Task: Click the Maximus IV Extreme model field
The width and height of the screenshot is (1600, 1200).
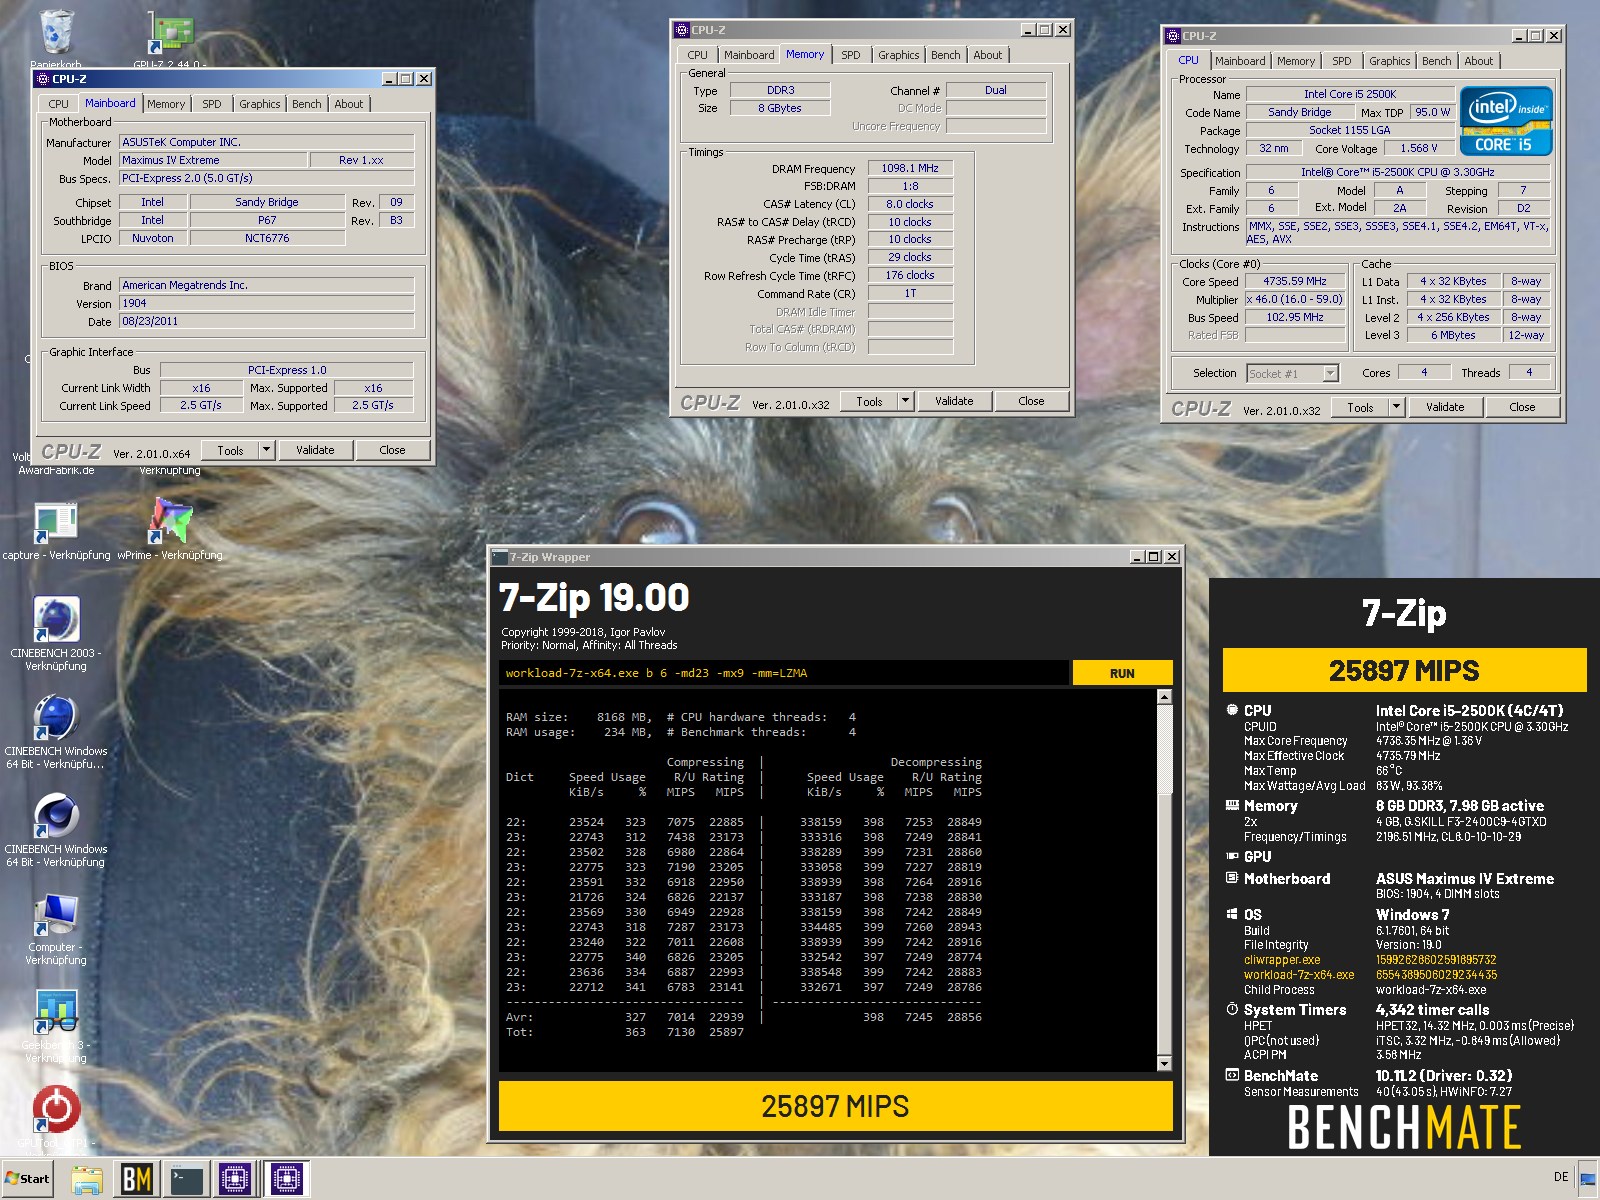Action: [213, 160]
